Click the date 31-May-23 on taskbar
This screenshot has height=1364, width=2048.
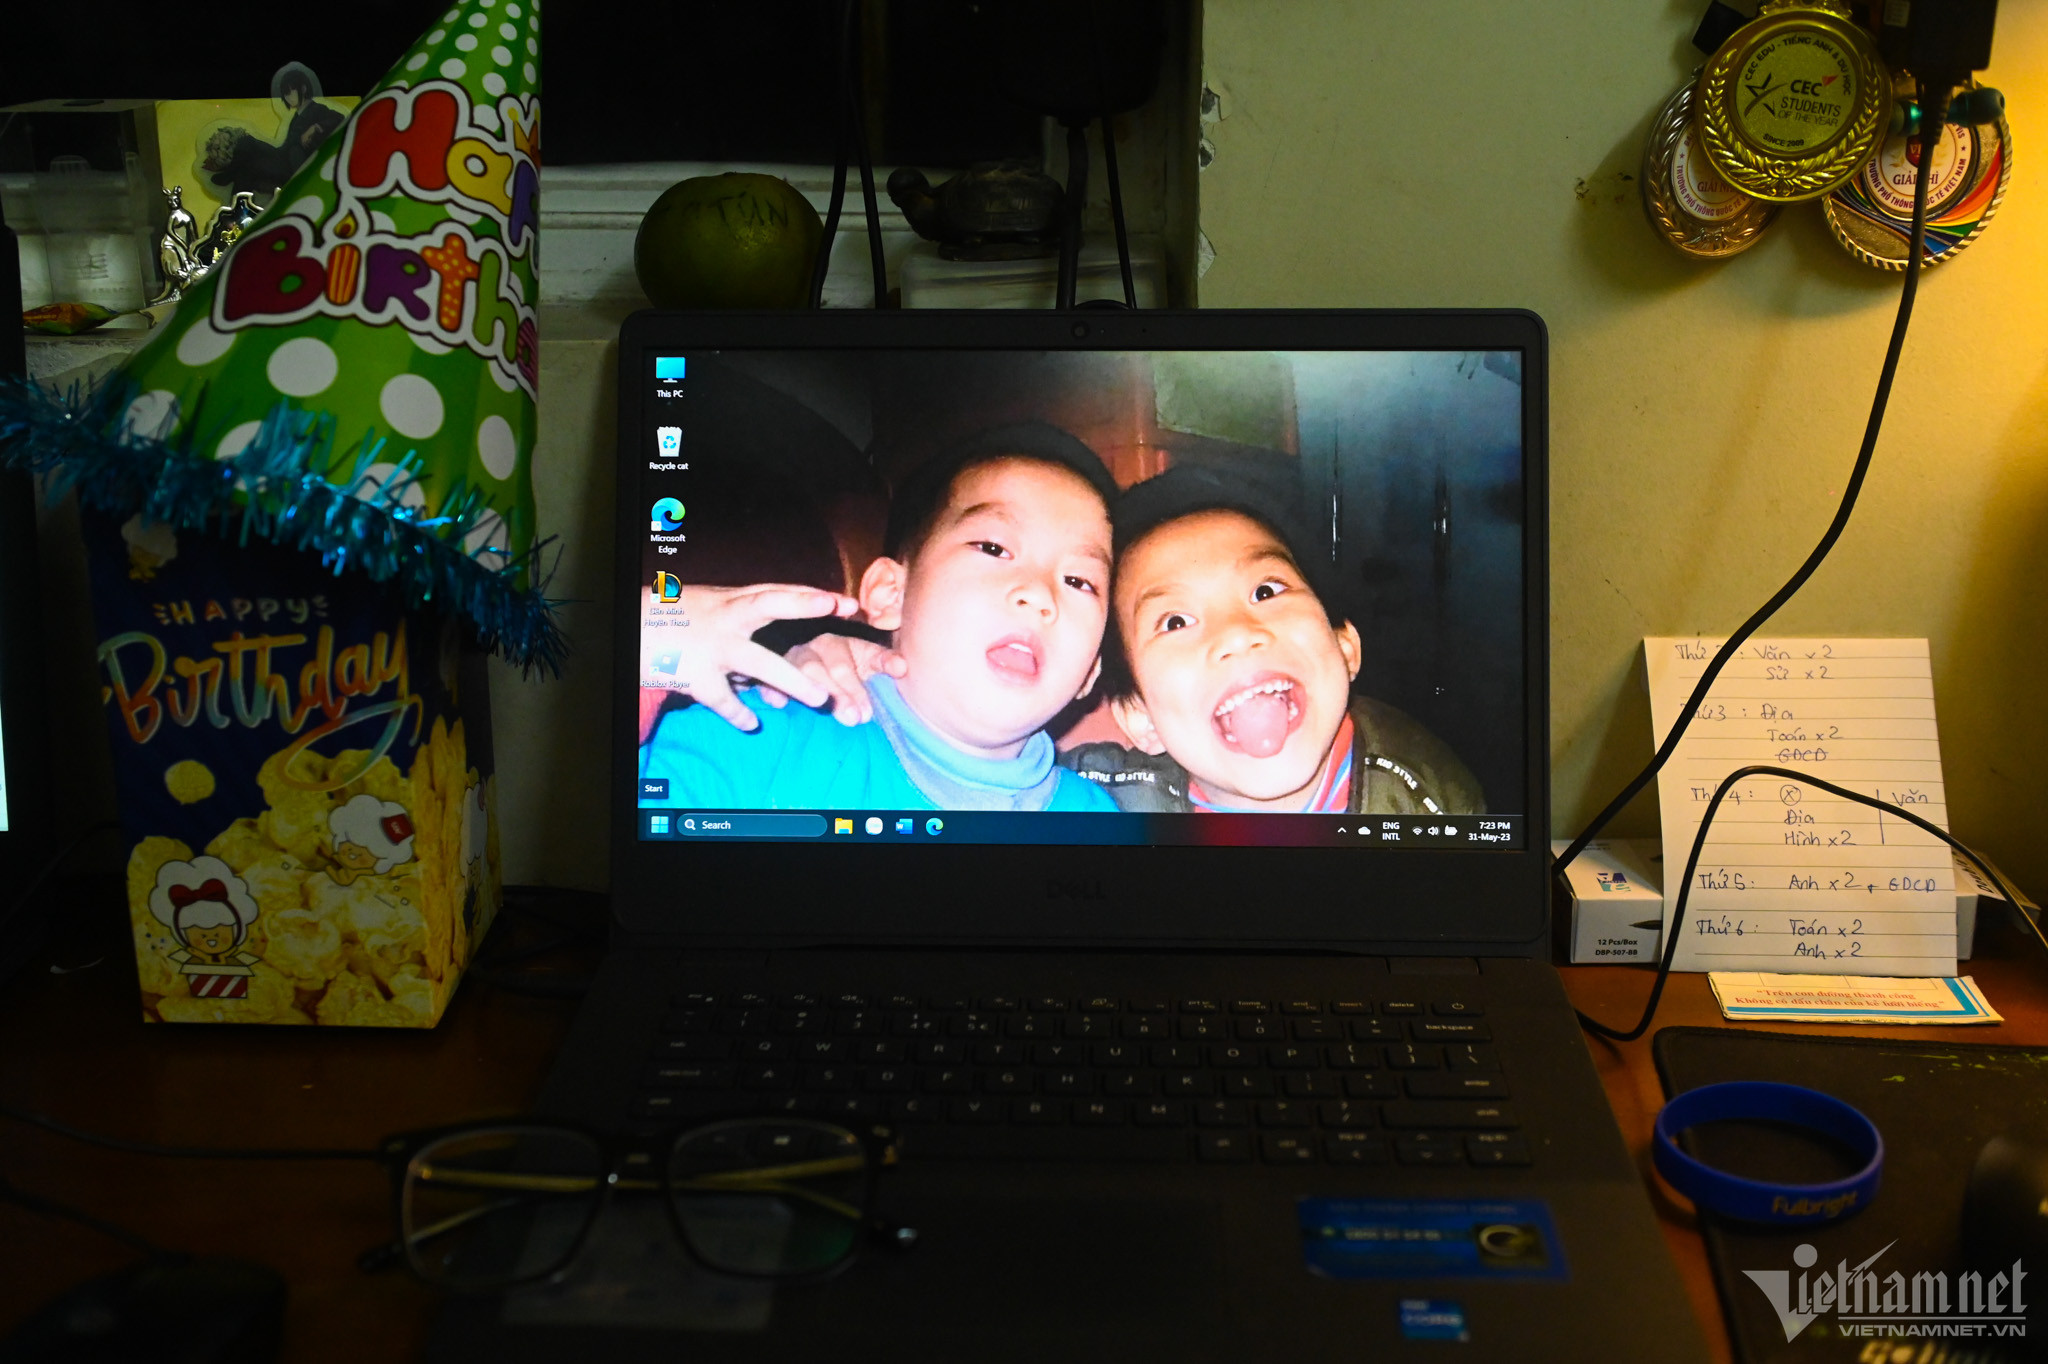(1489, 838)
